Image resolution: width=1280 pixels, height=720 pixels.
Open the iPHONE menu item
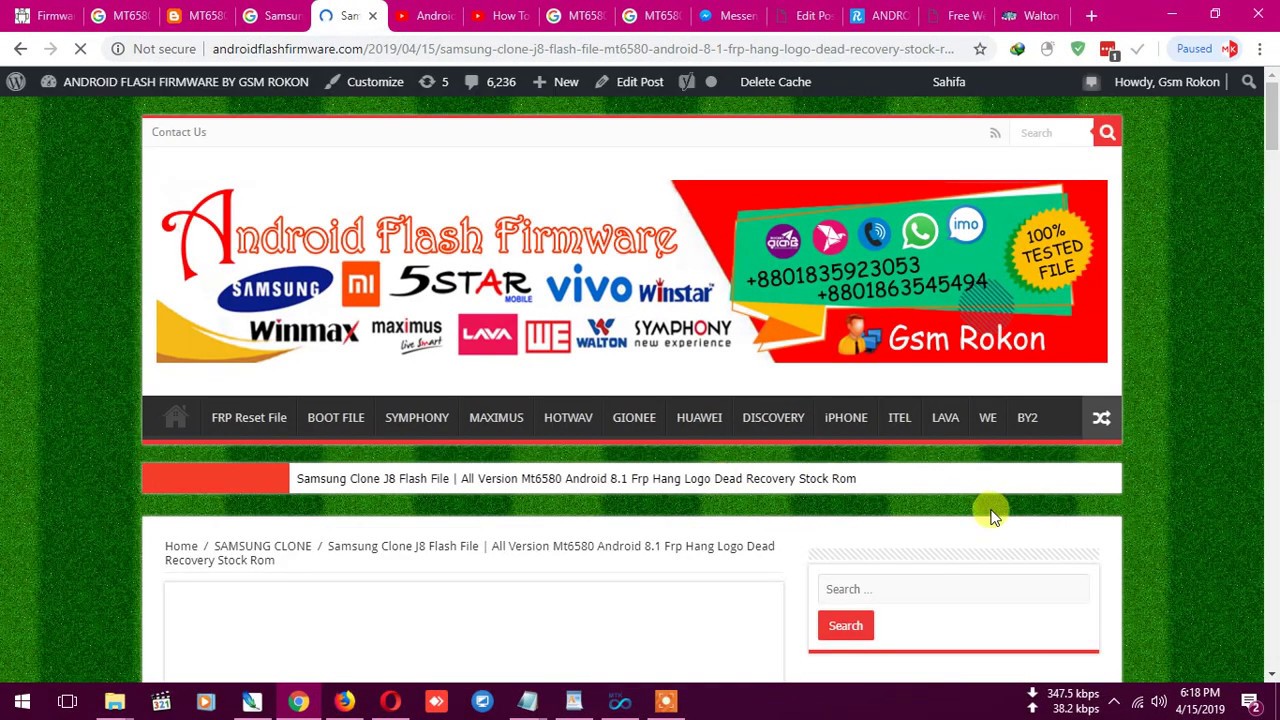click(846, 417)
